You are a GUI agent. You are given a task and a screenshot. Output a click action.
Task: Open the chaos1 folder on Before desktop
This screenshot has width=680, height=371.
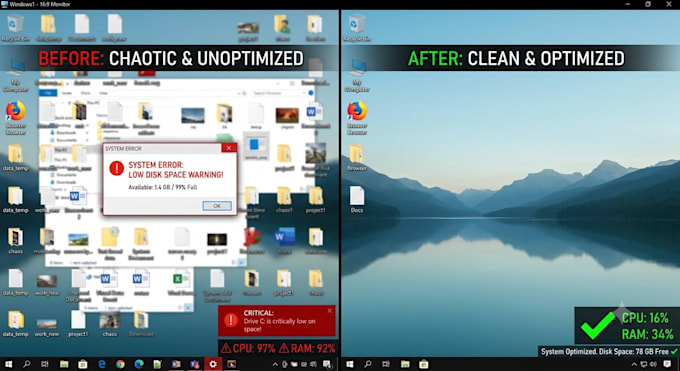coord(284,200)
